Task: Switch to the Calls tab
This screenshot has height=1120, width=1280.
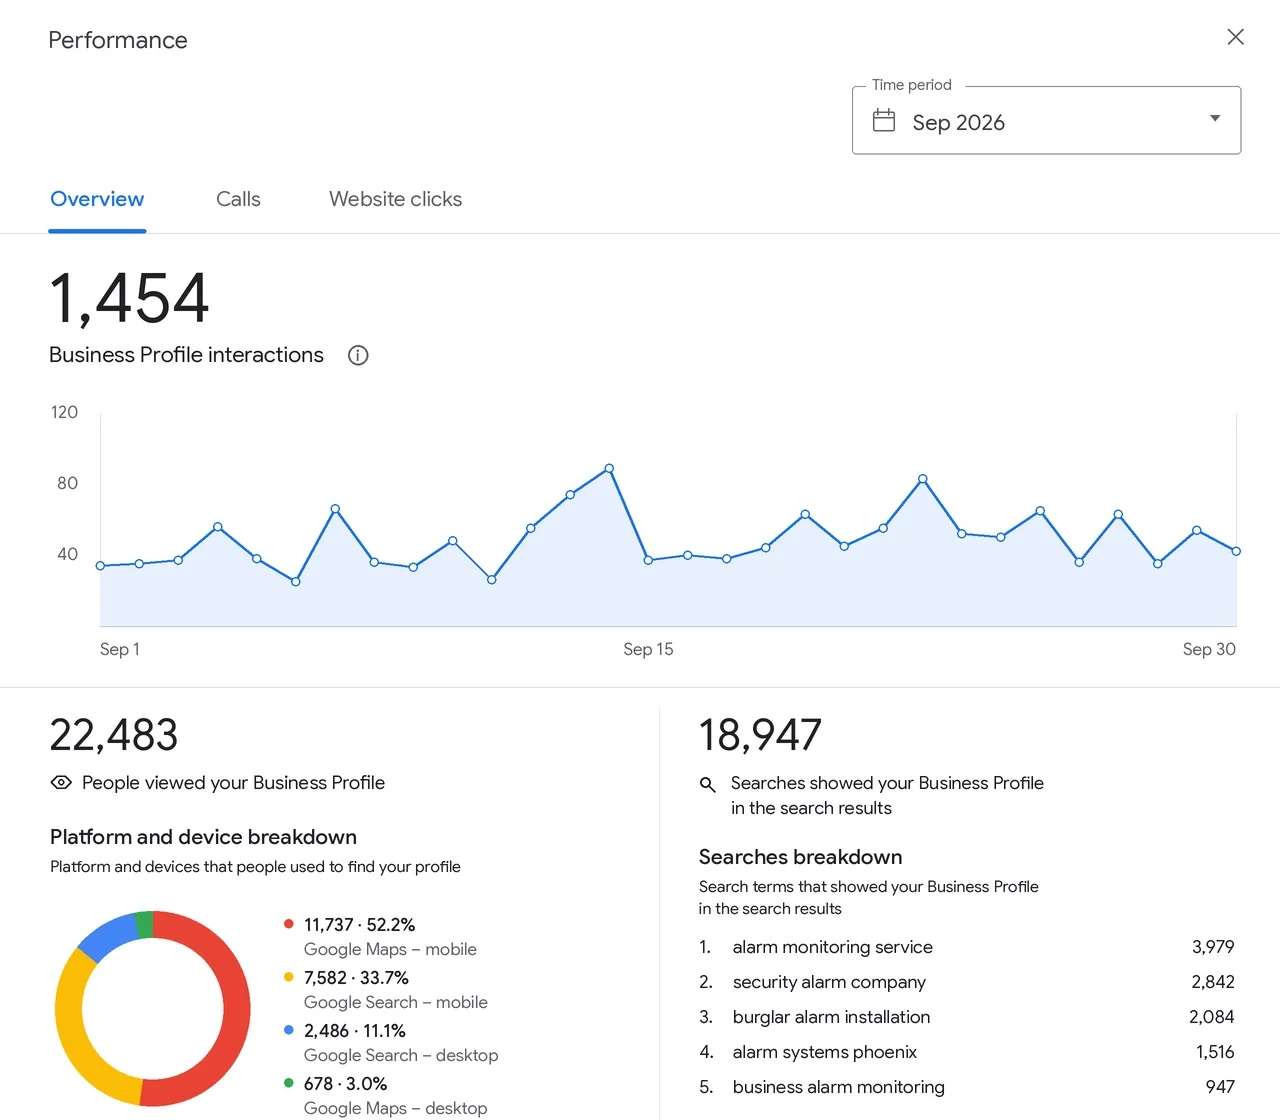Action: [x=238, y=199]
